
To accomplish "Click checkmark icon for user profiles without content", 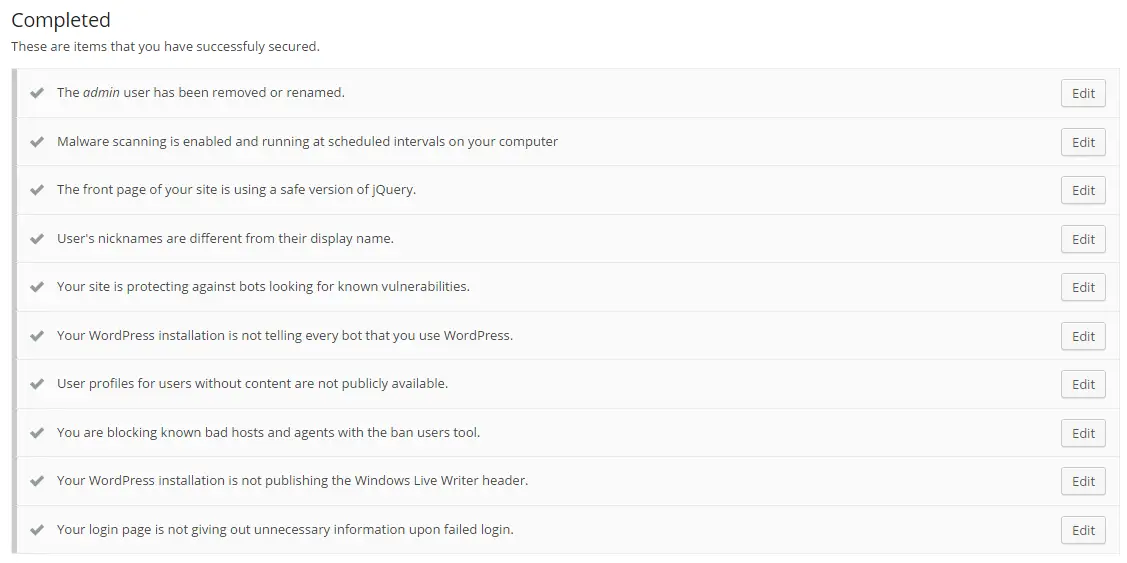I will tap(37, 384).
